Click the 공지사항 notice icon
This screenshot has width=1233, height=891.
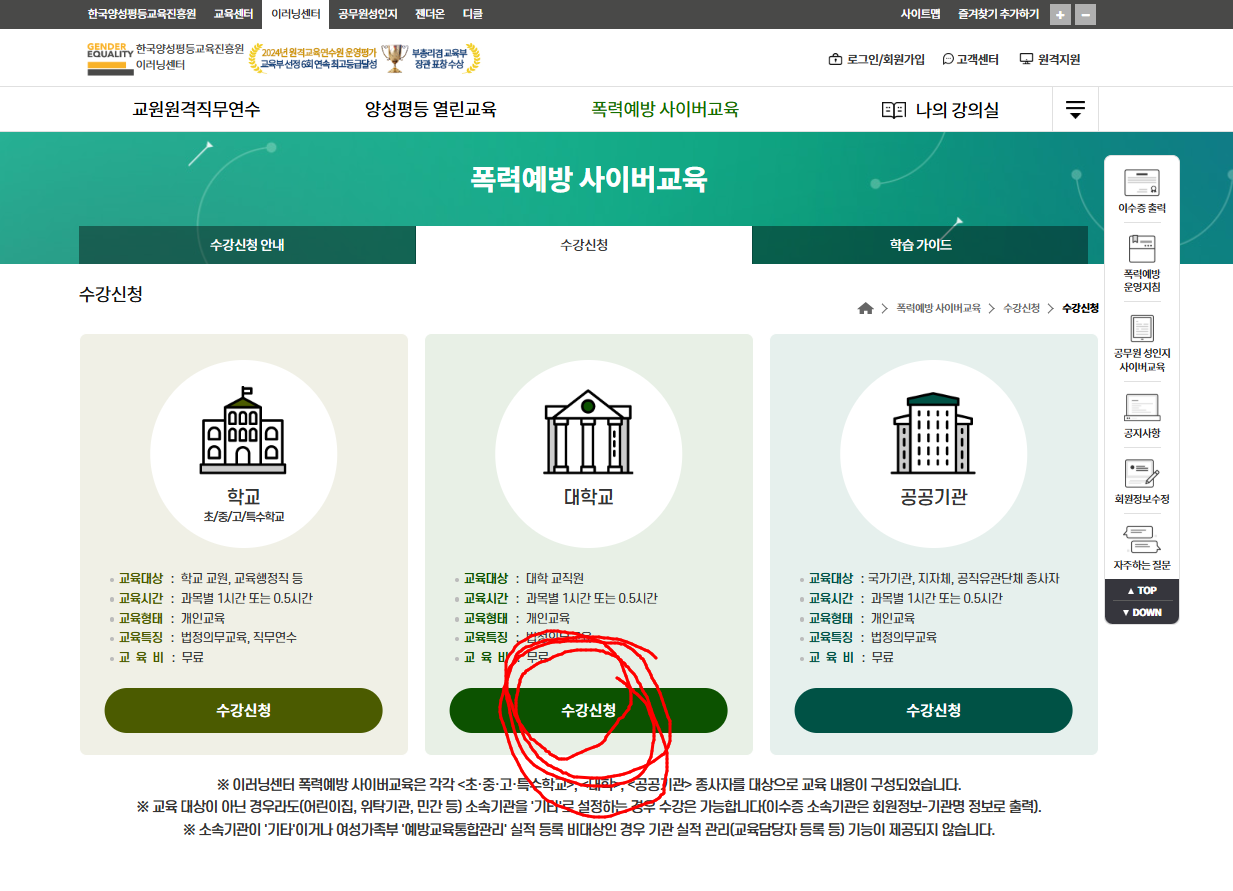pos(1141,407)
